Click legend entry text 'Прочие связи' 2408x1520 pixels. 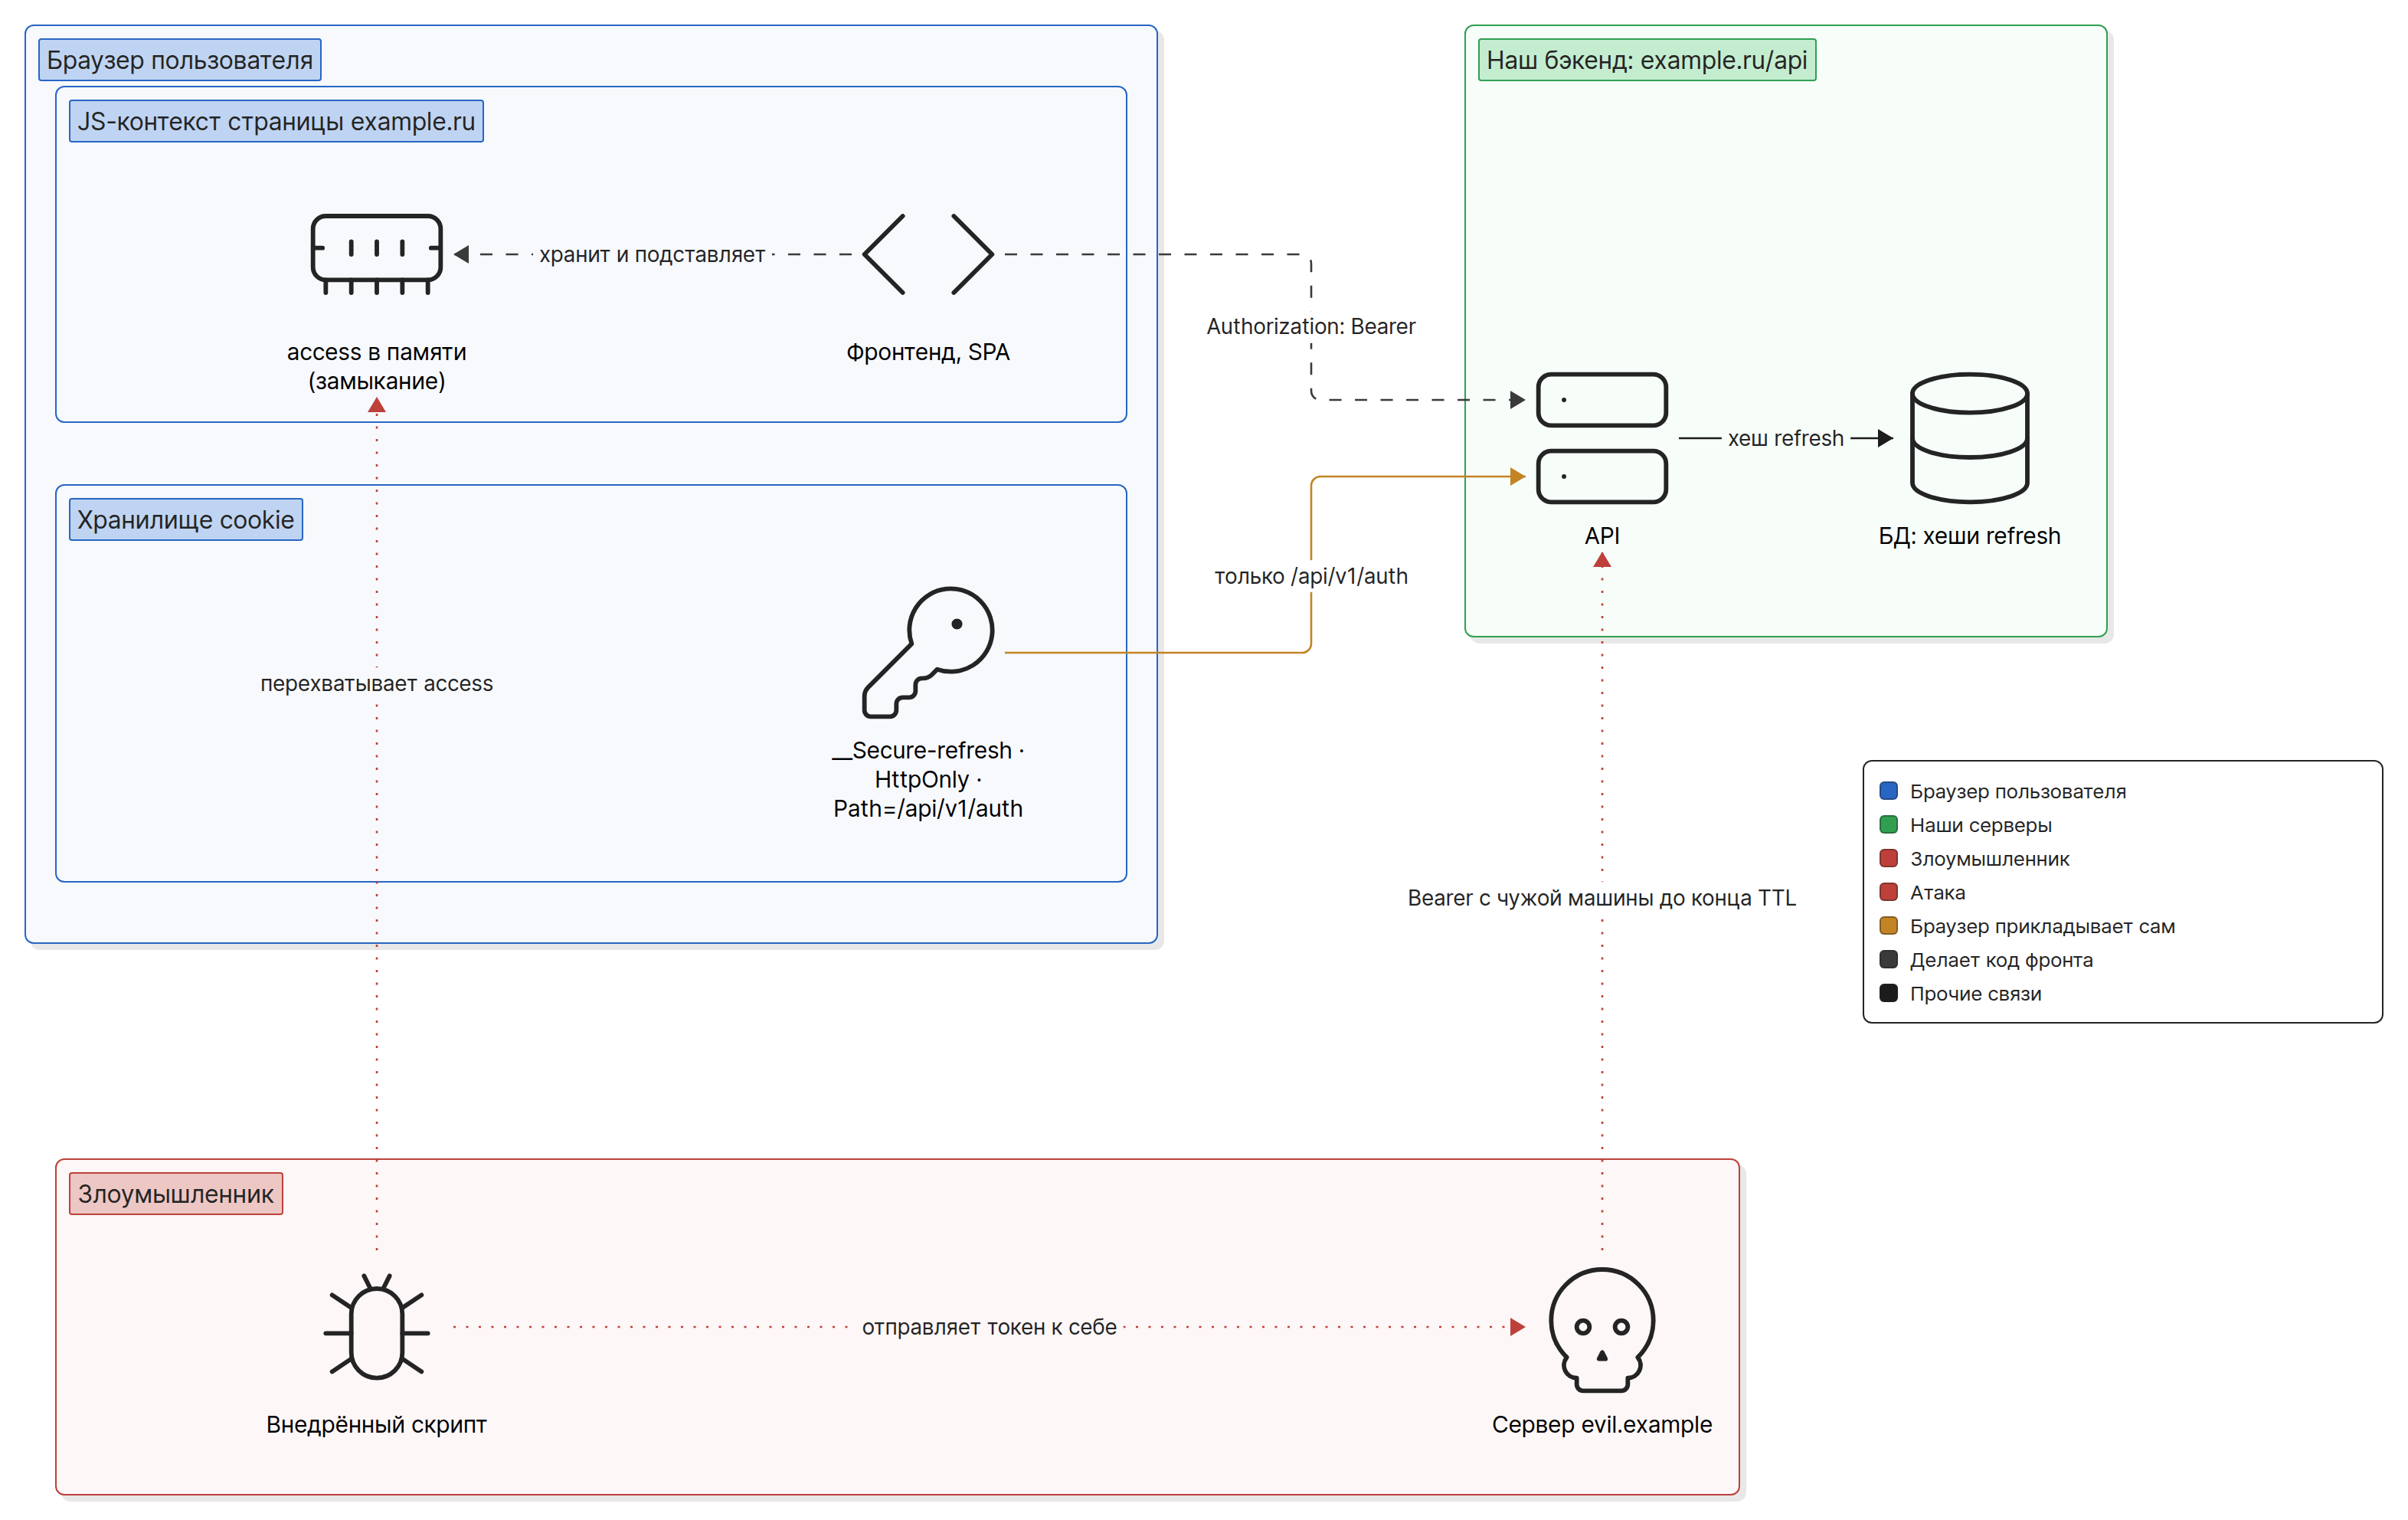point(1975,993)
